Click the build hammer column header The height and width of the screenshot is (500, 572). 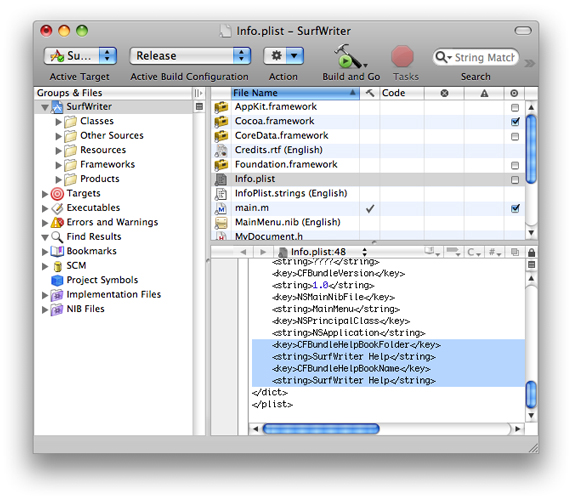(x=370, y=93)
